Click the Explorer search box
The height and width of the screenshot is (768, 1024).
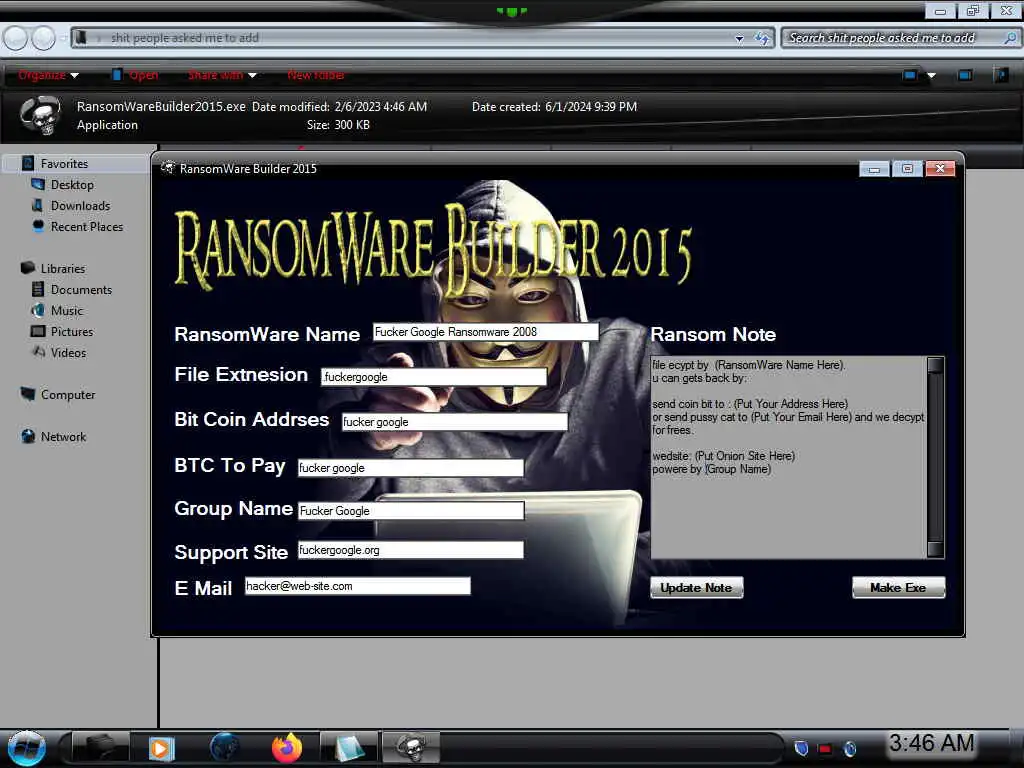(901, 38)
